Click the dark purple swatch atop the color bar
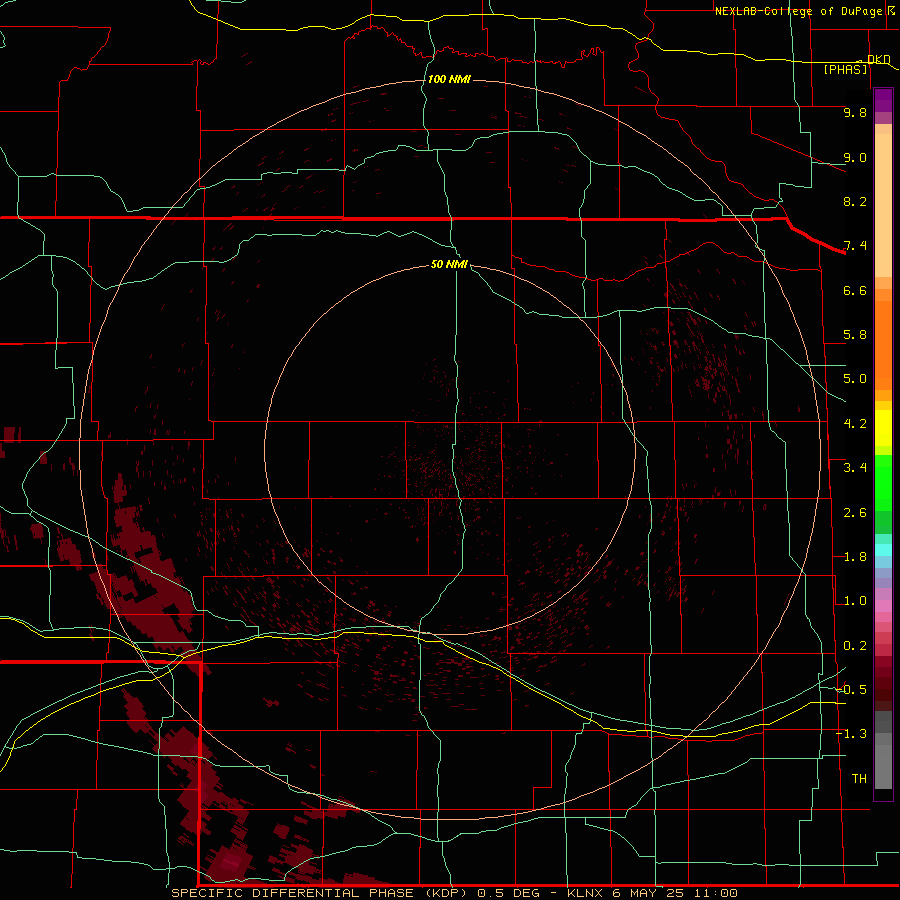Image resolution: width=900 pixels, height=900 pixels. point(883,95)
